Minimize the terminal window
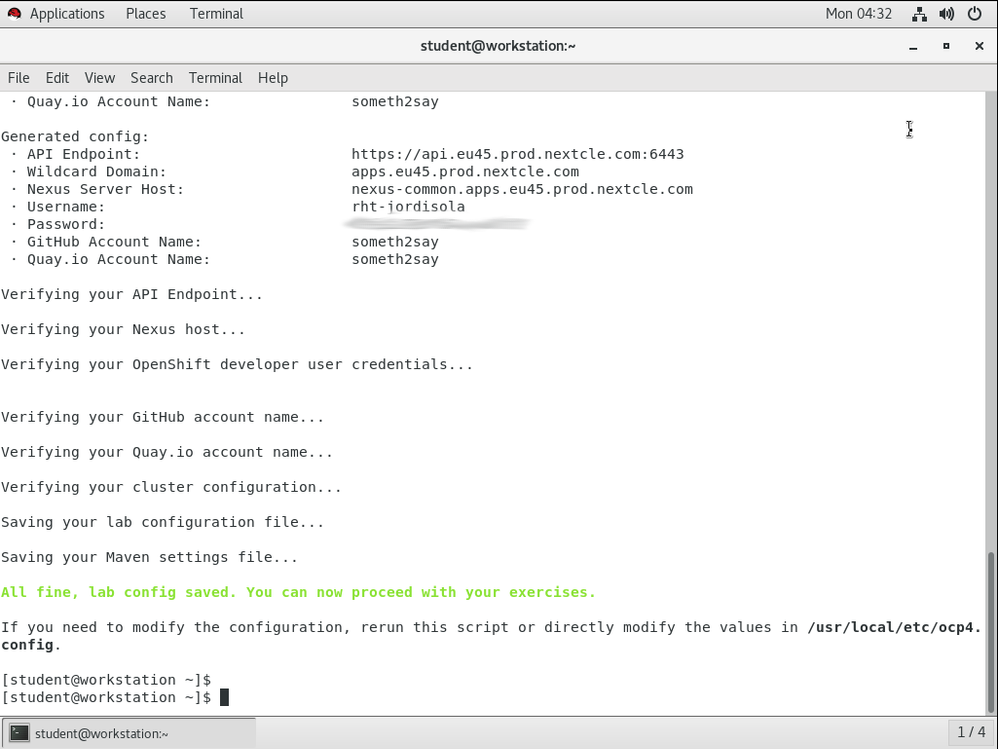 click(x=913, y=46)
